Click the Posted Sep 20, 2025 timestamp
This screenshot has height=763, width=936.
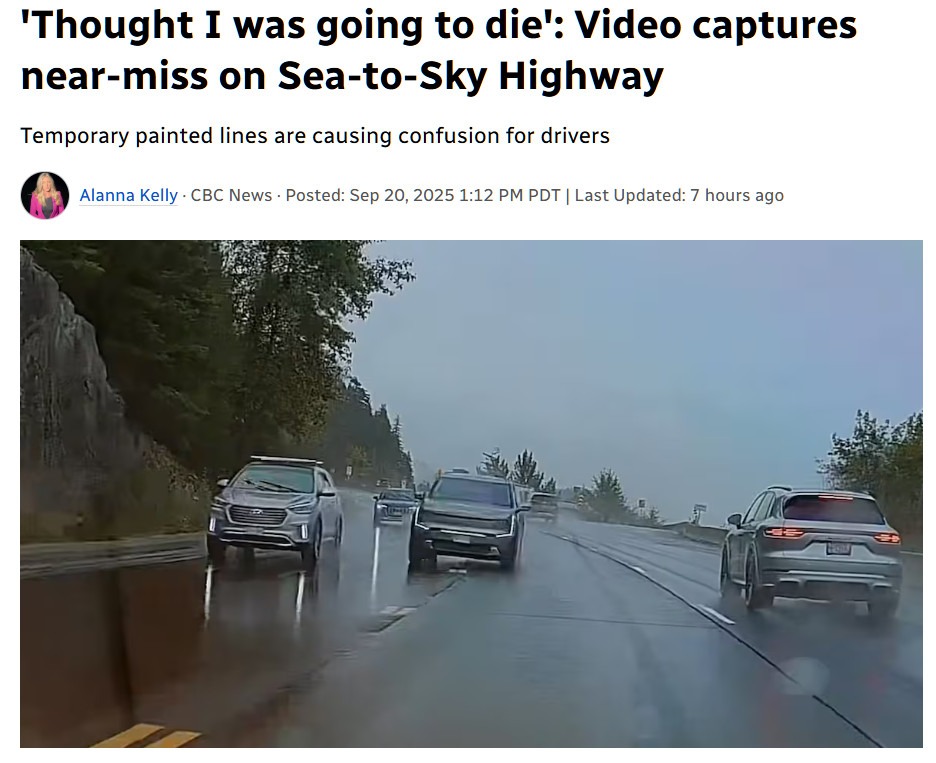423,195
